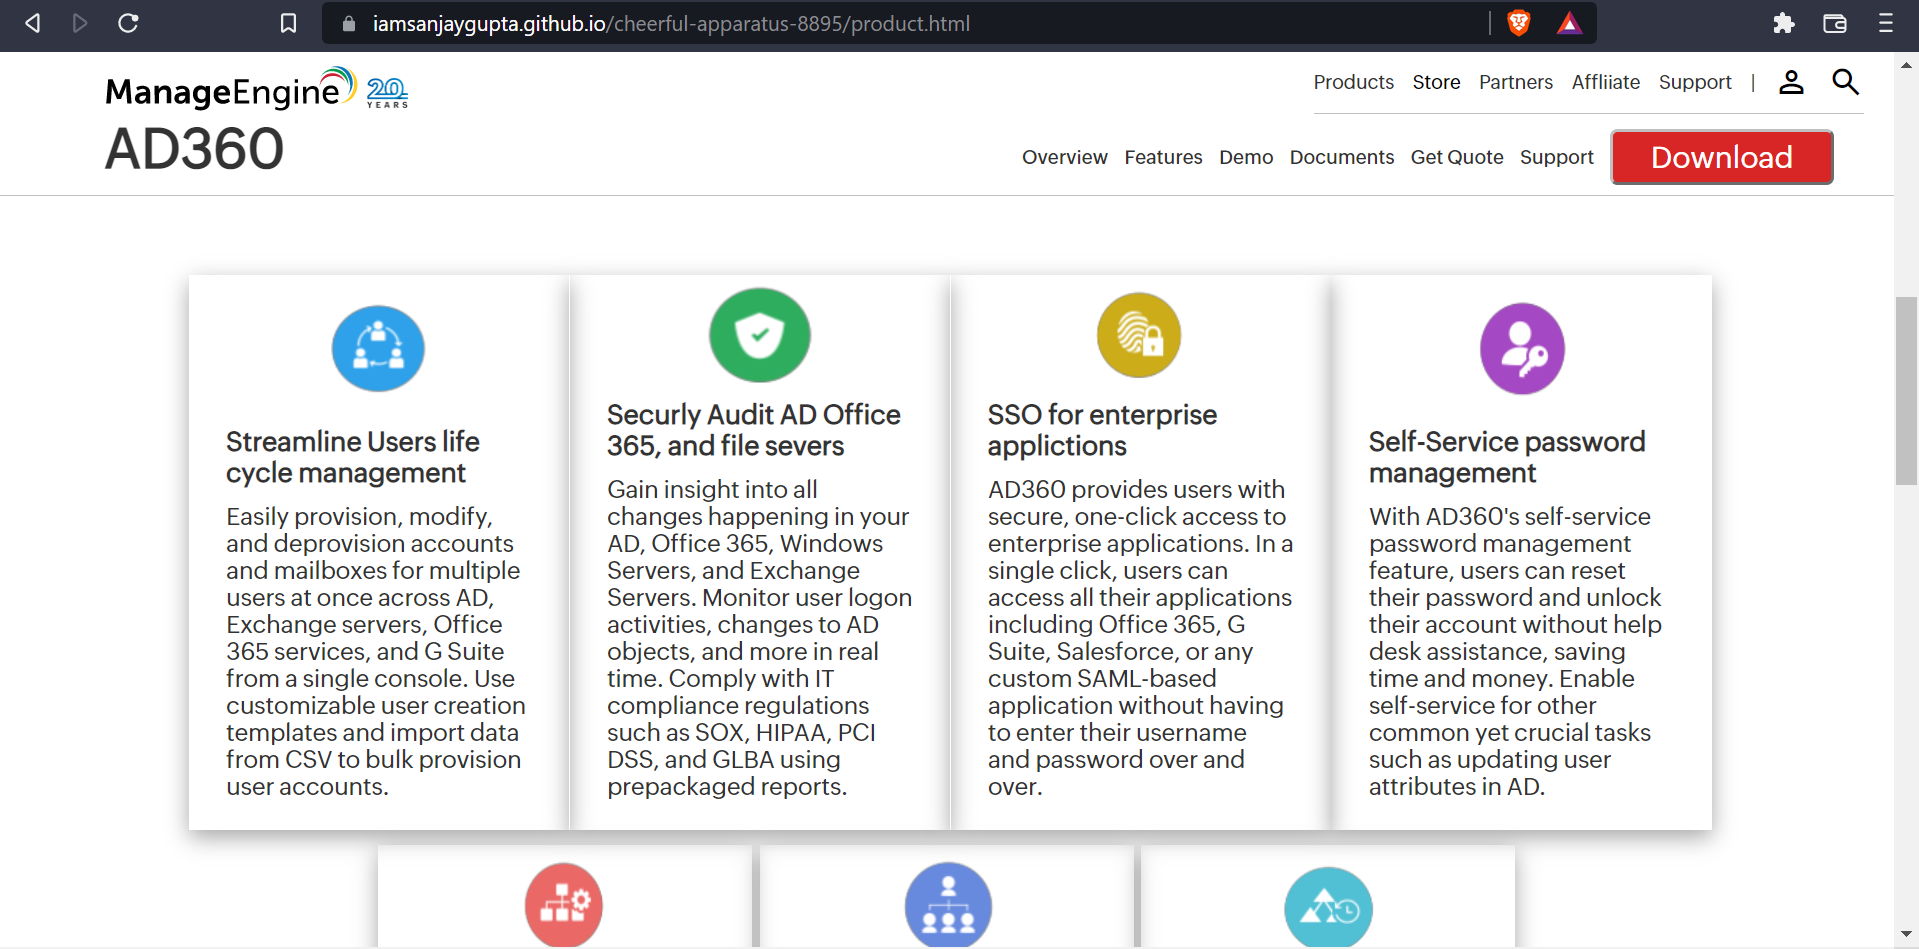Click the page vertical scrollbar thumb
The image size is (1919, 949).
coord(1906,391)
